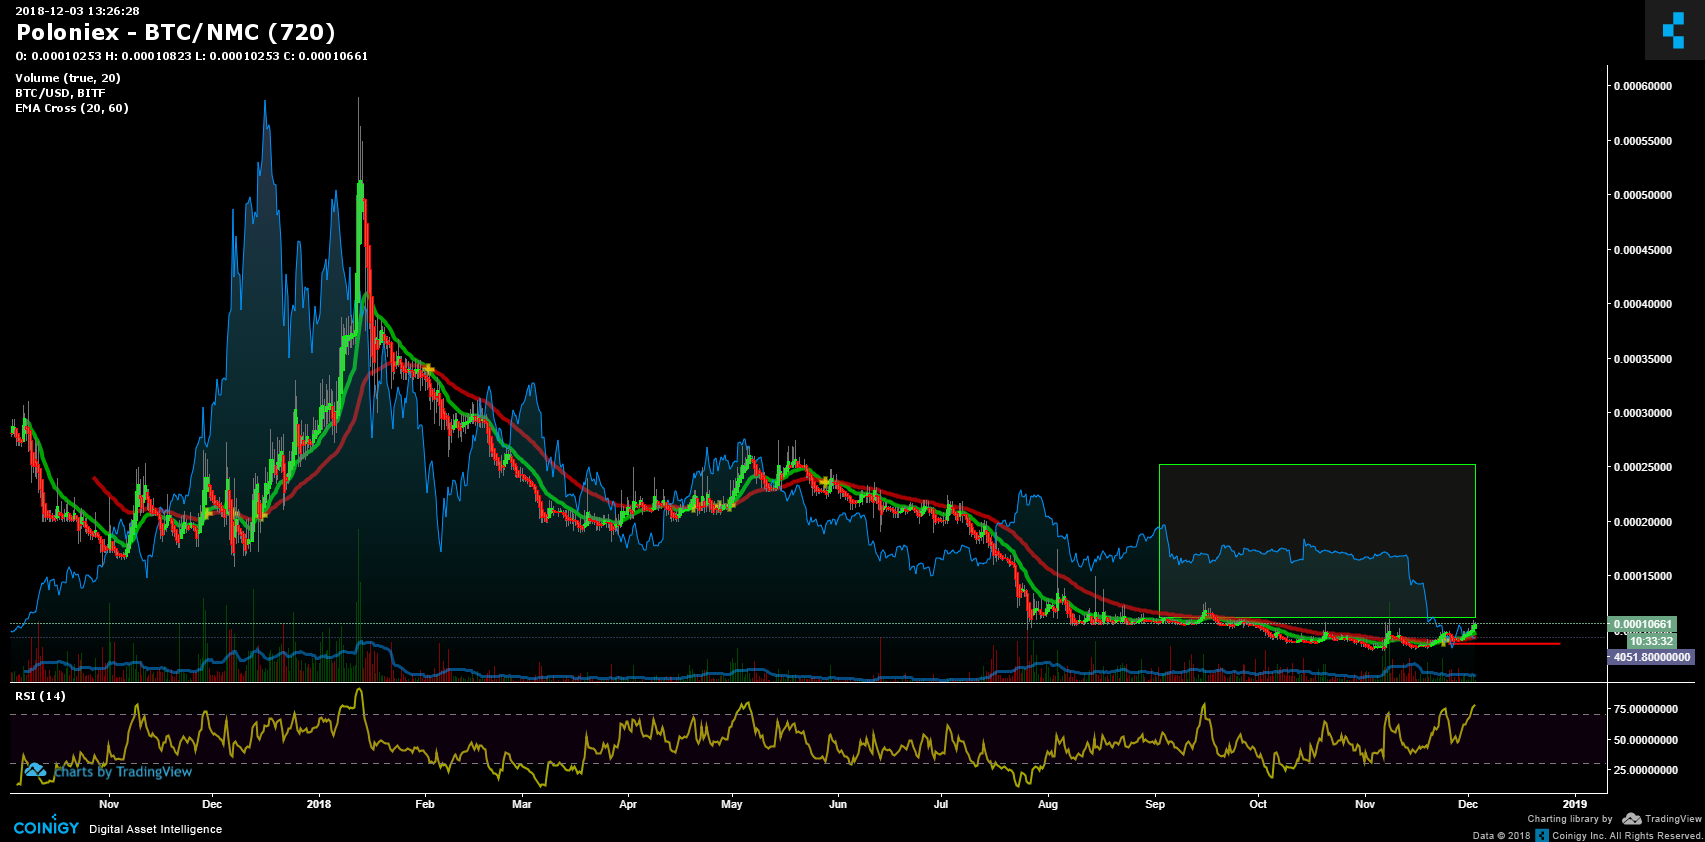
Task: Click the Coinigy logo icon in top corner
Action: [1674, 30]
